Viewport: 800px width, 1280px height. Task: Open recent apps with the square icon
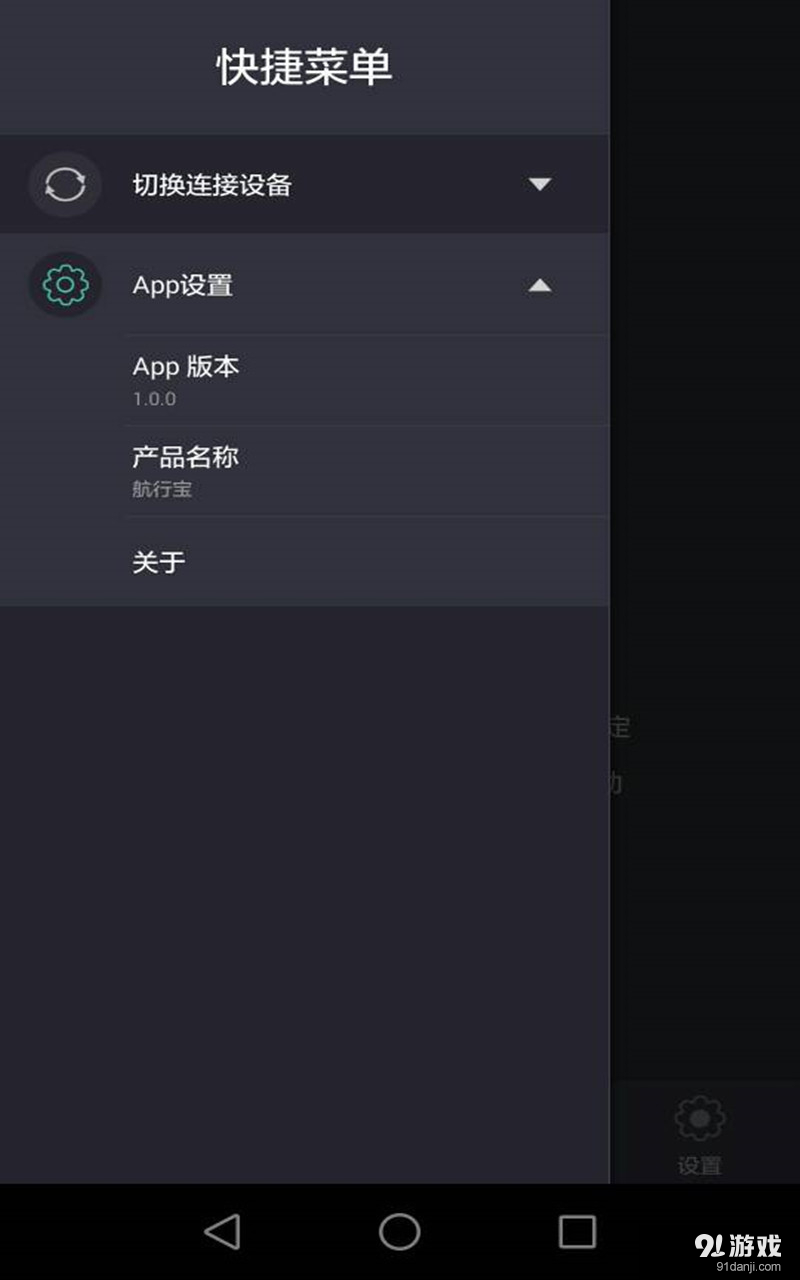point(572,1232)
